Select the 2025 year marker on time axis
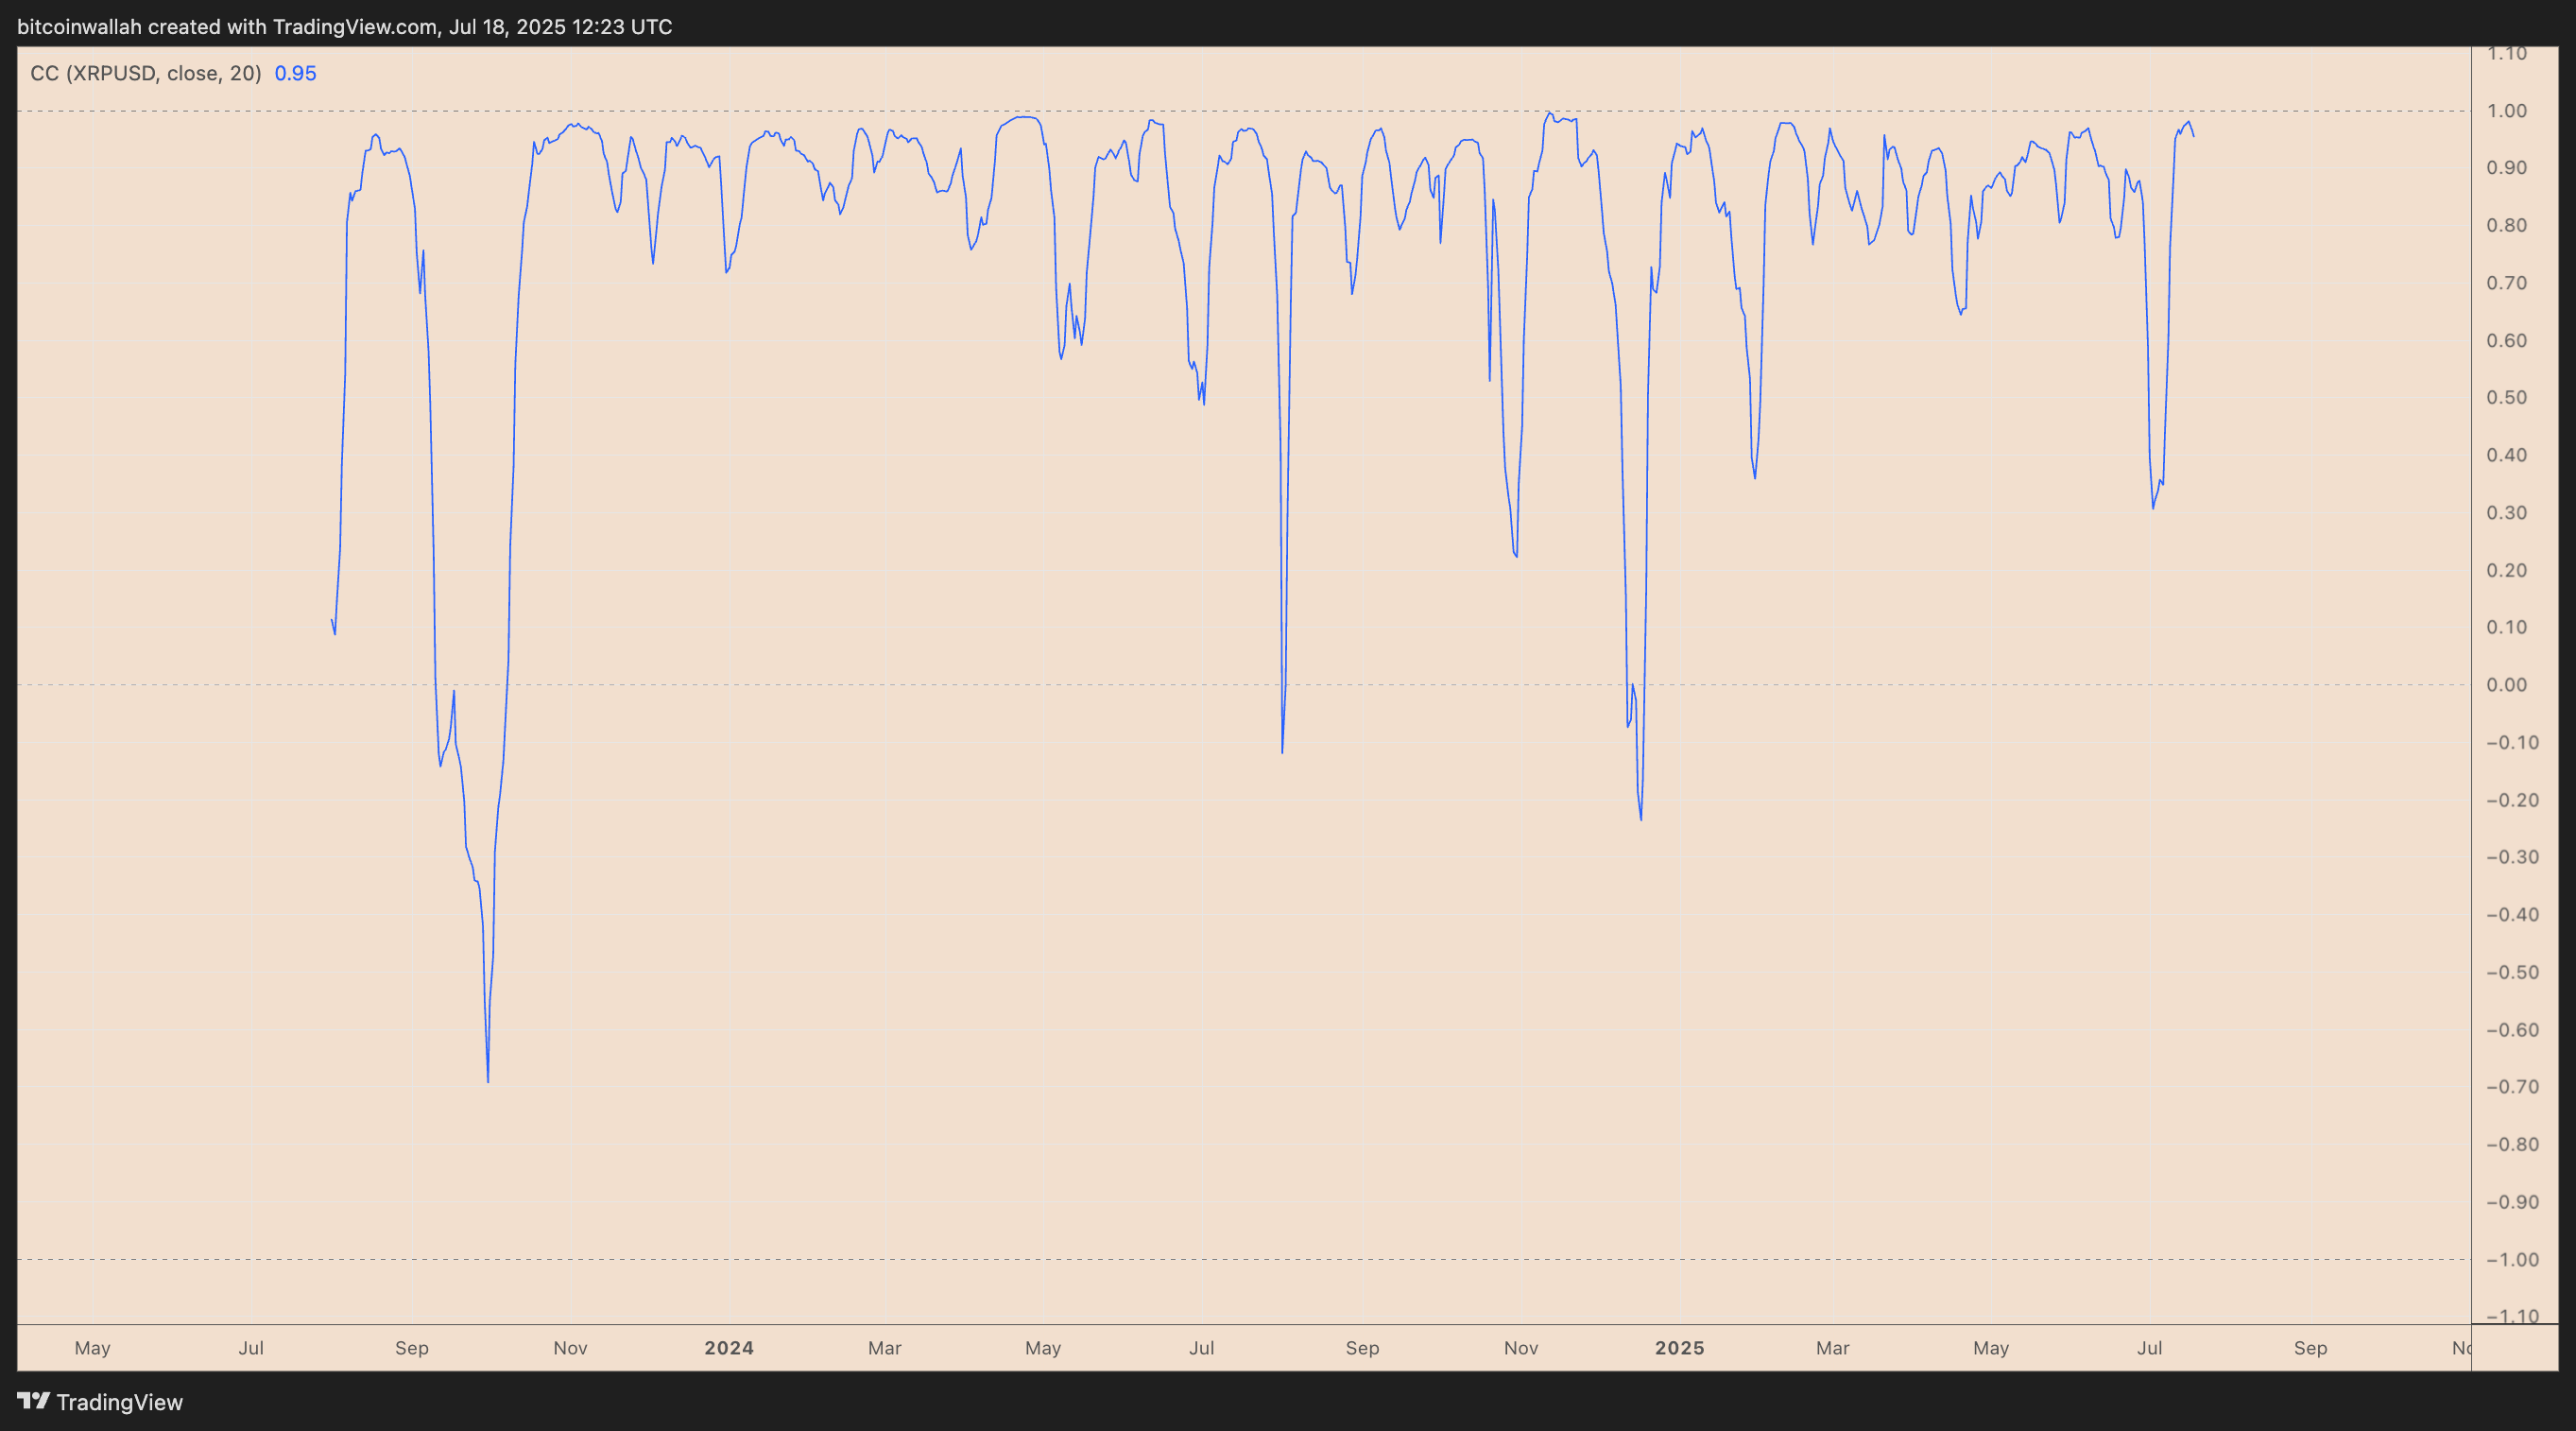The height and width of the screenshot is (1431, 2576). pos(1680,1348)
